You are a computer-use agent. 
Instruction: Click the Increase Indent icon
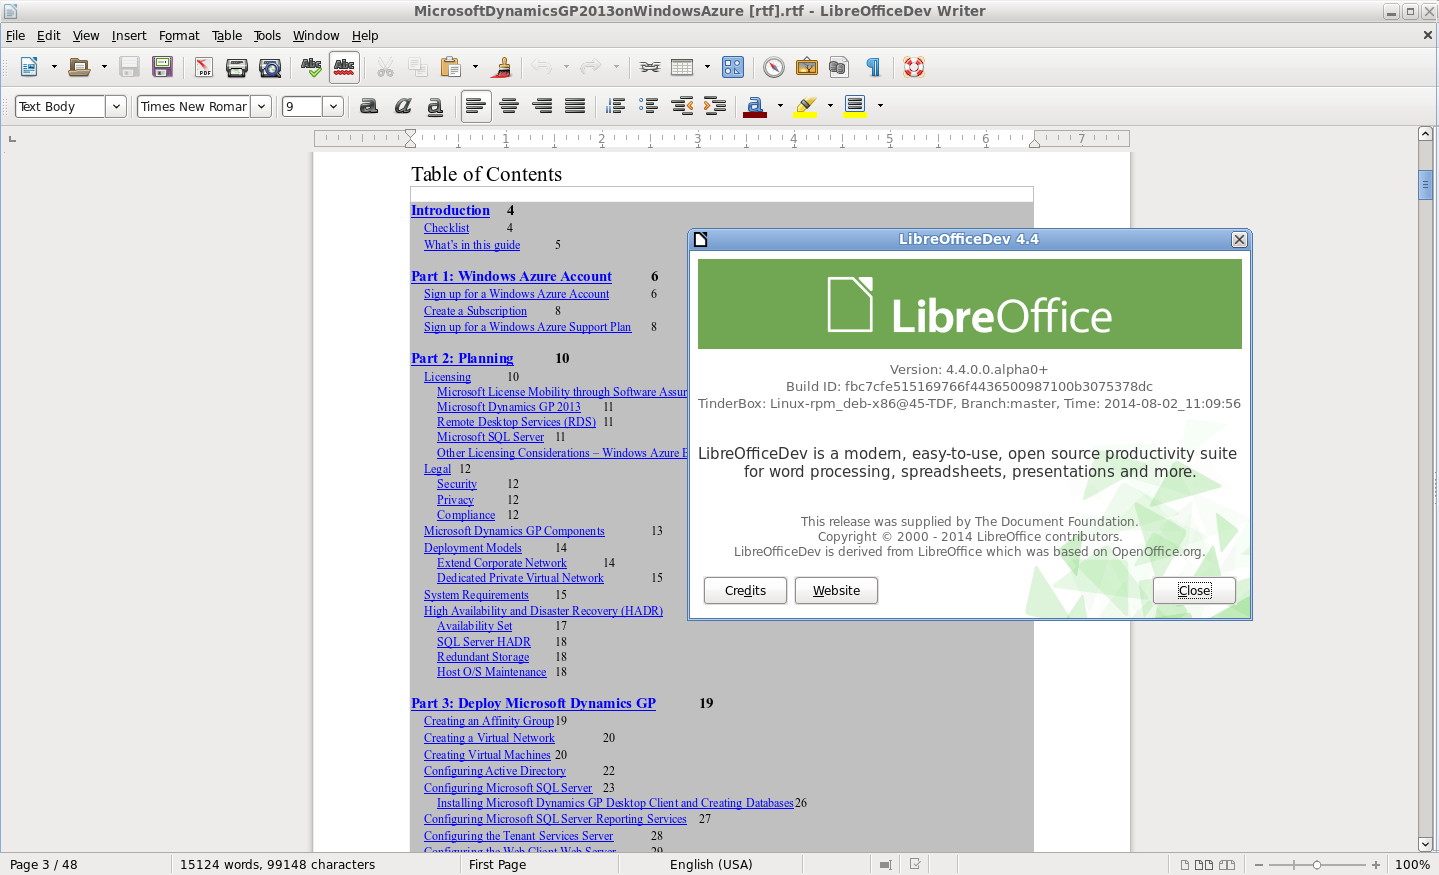coord(715,106)
